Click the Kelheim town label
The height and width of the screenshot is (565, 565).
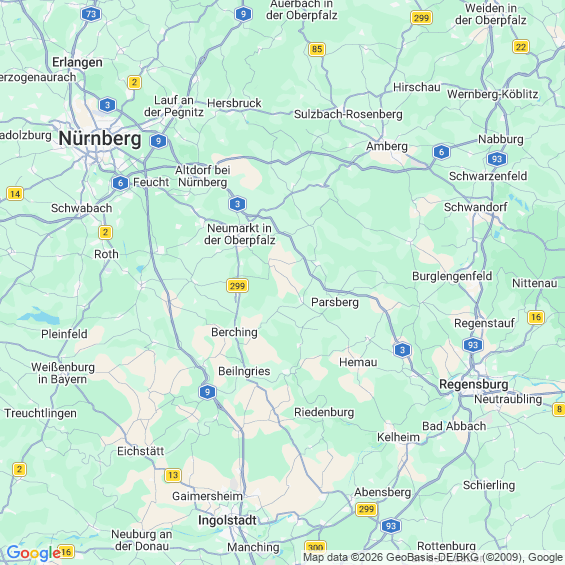click(398, 437)
